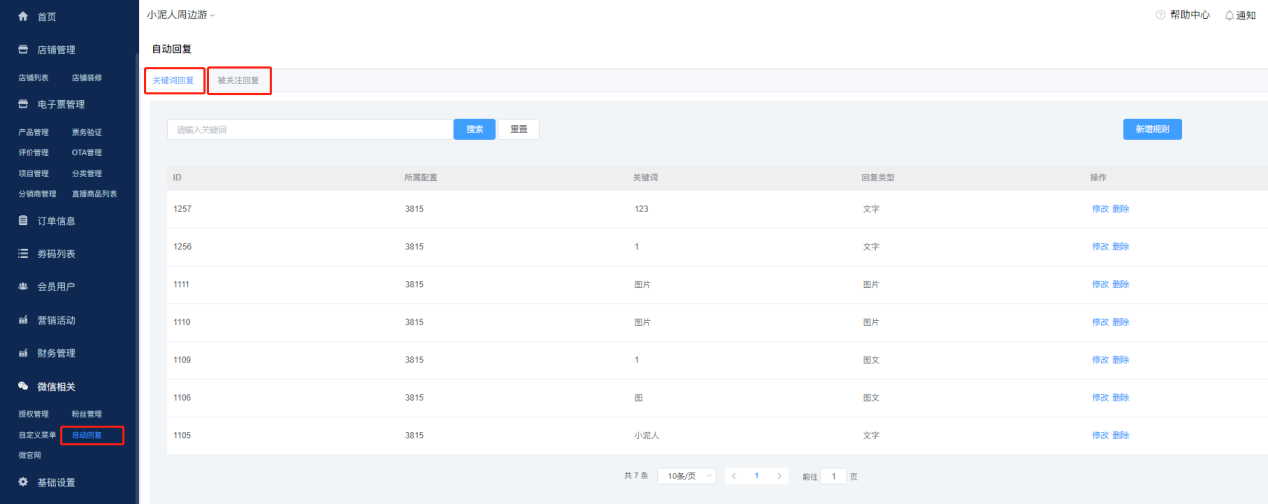This screenshot has width=1268, height=504.
Task: Click 修改 for rule ID 1111
Action: (1100, 284)
